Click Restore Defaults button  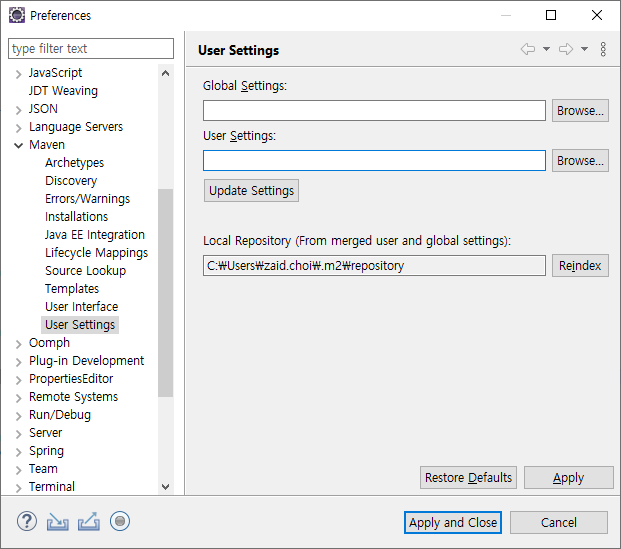pos(468,478)
